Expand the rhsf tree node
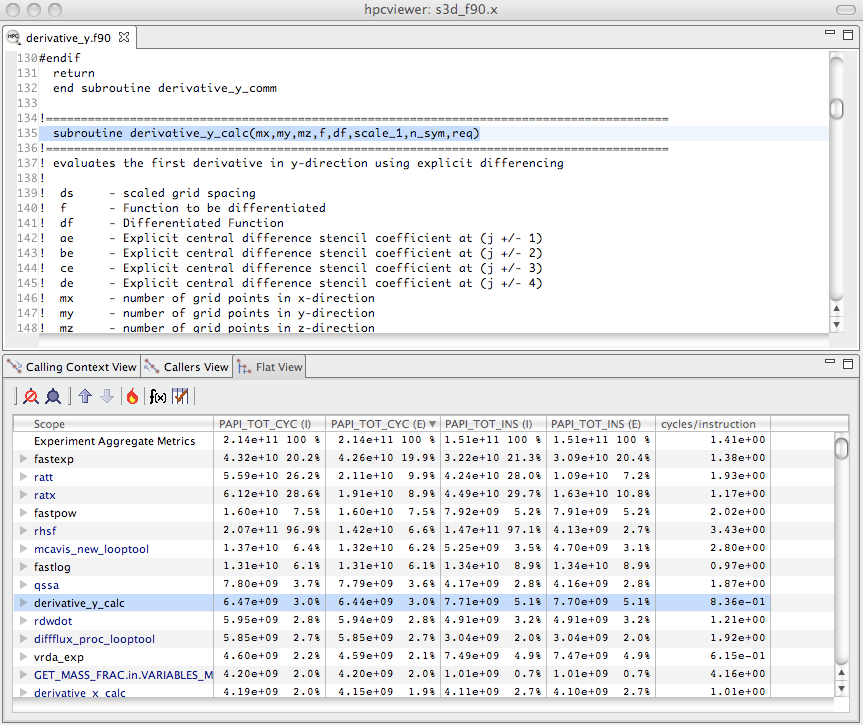 click(24, 531)
